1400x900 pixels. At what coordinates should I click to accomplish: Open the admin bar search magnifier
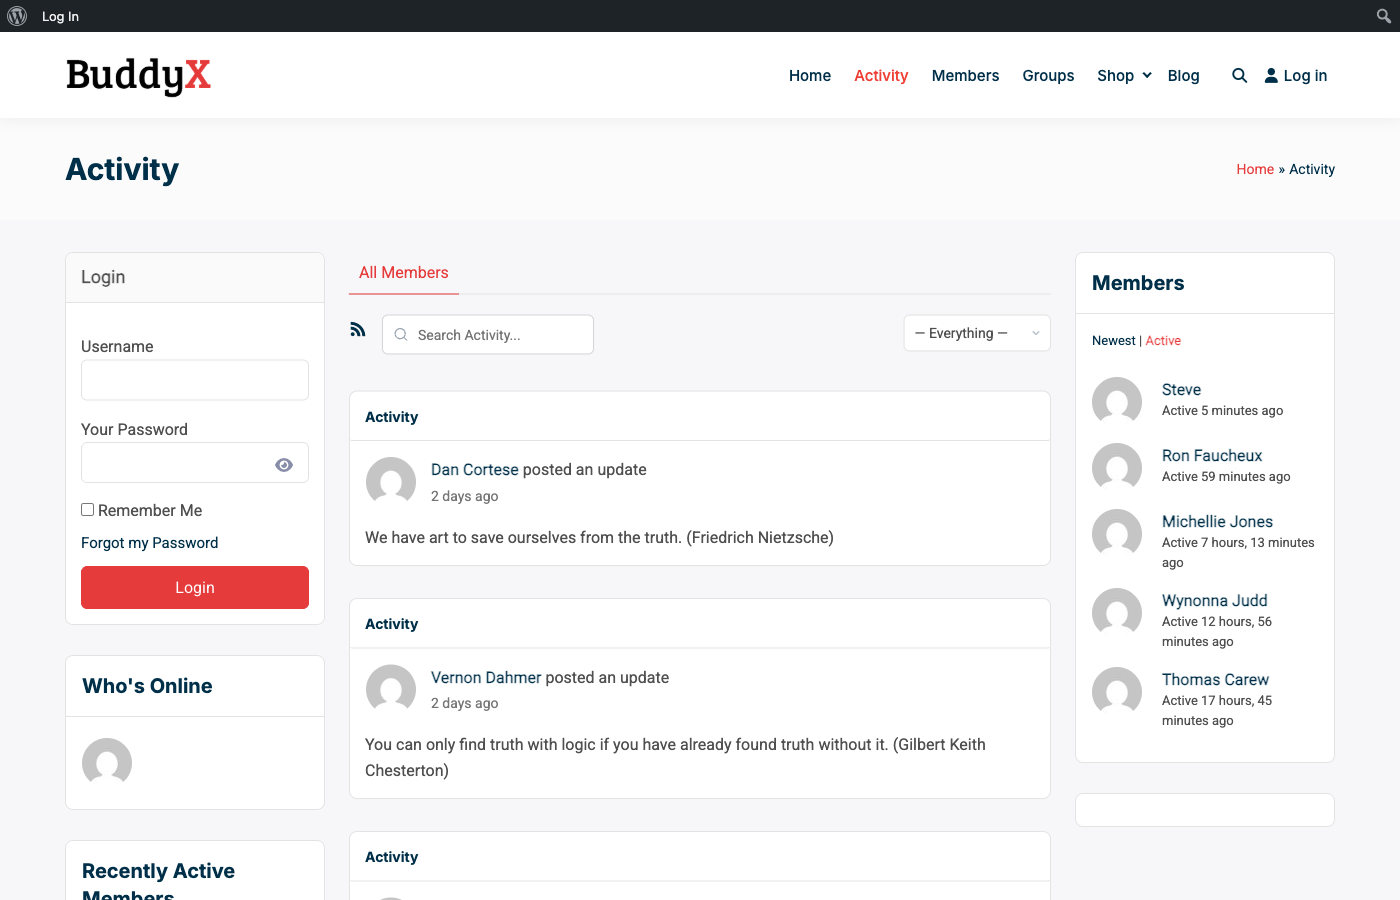[1384, 16]
